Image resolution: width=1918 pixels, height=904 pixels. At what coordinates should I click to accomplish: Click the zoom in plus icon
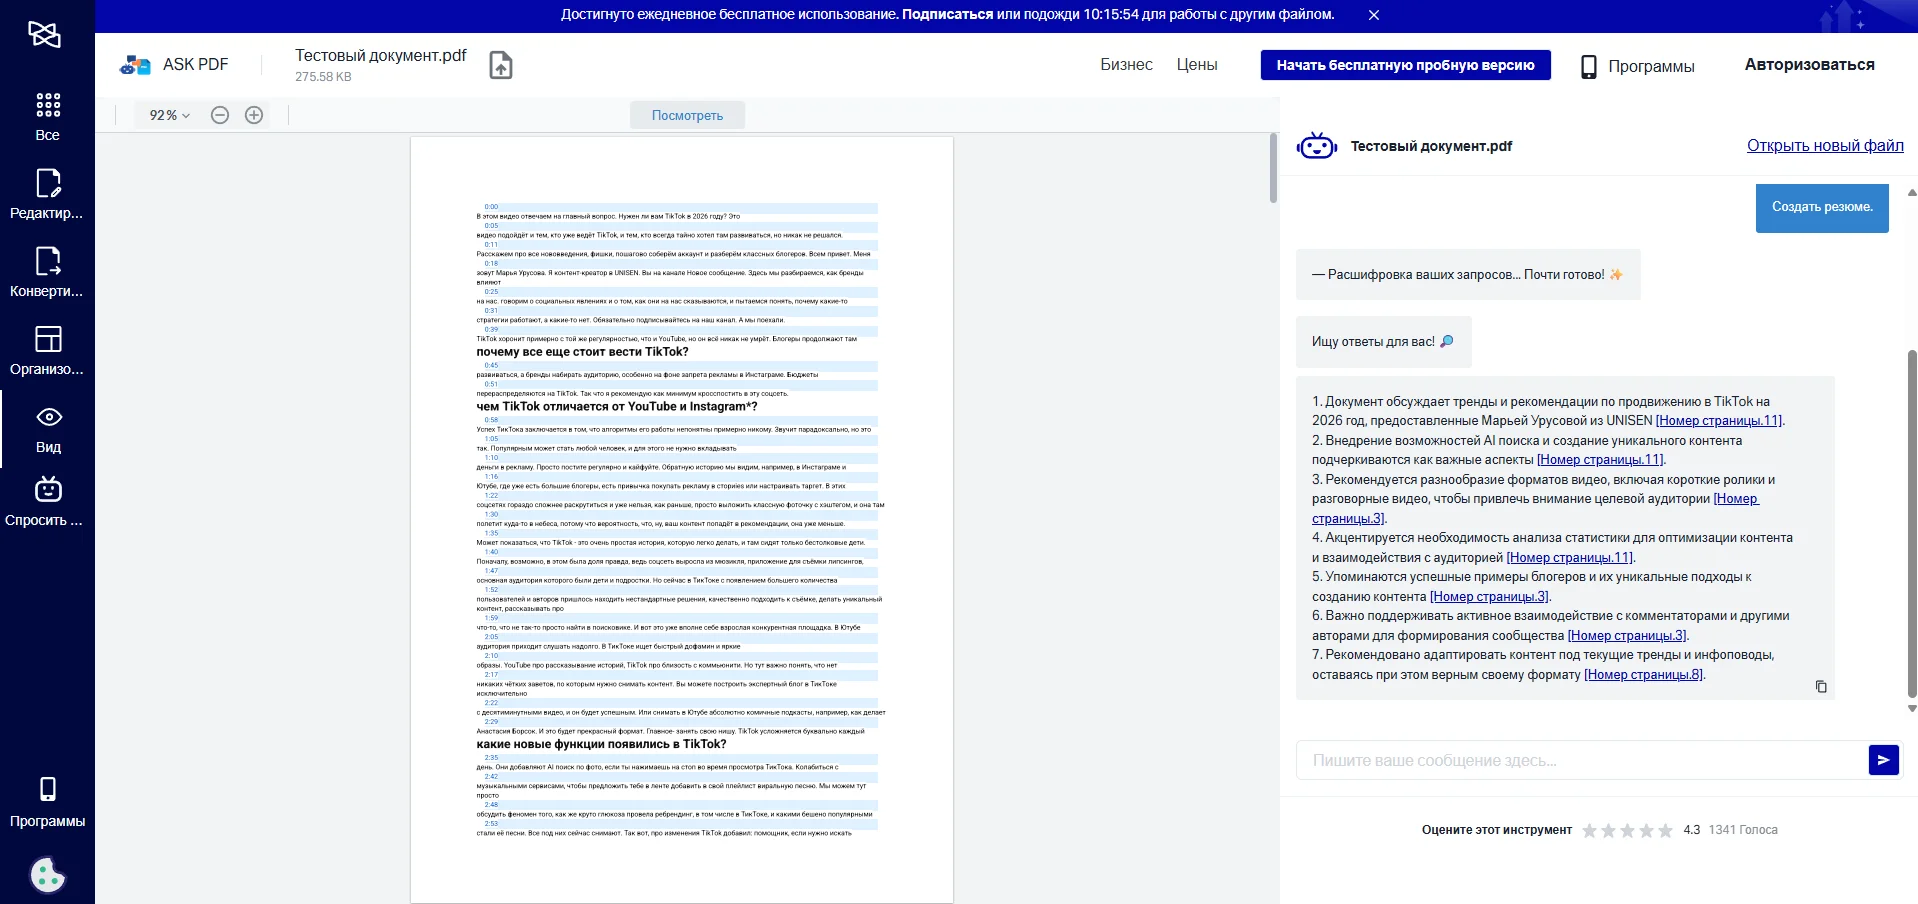click(254, 115)
